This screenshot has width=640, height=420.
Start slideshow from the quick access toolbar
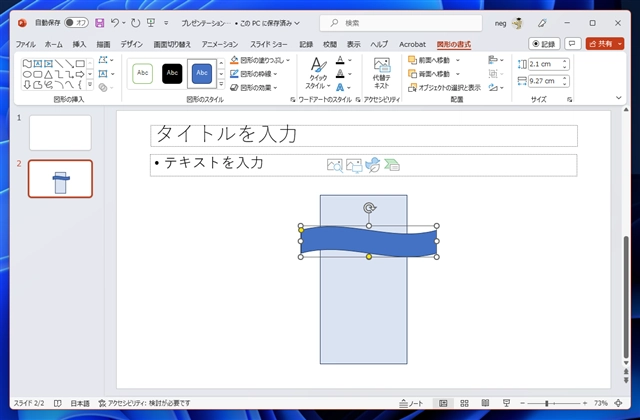151,23
